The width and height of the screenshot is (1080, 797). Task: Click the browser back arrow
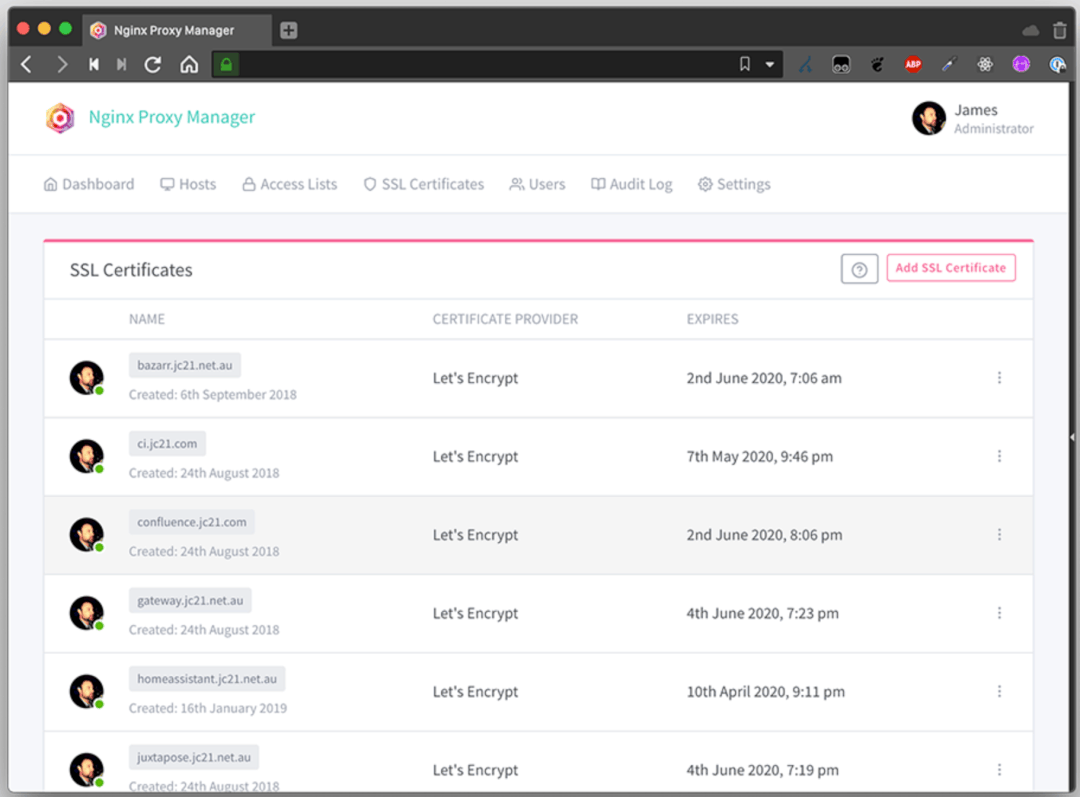tap(27, 65)
